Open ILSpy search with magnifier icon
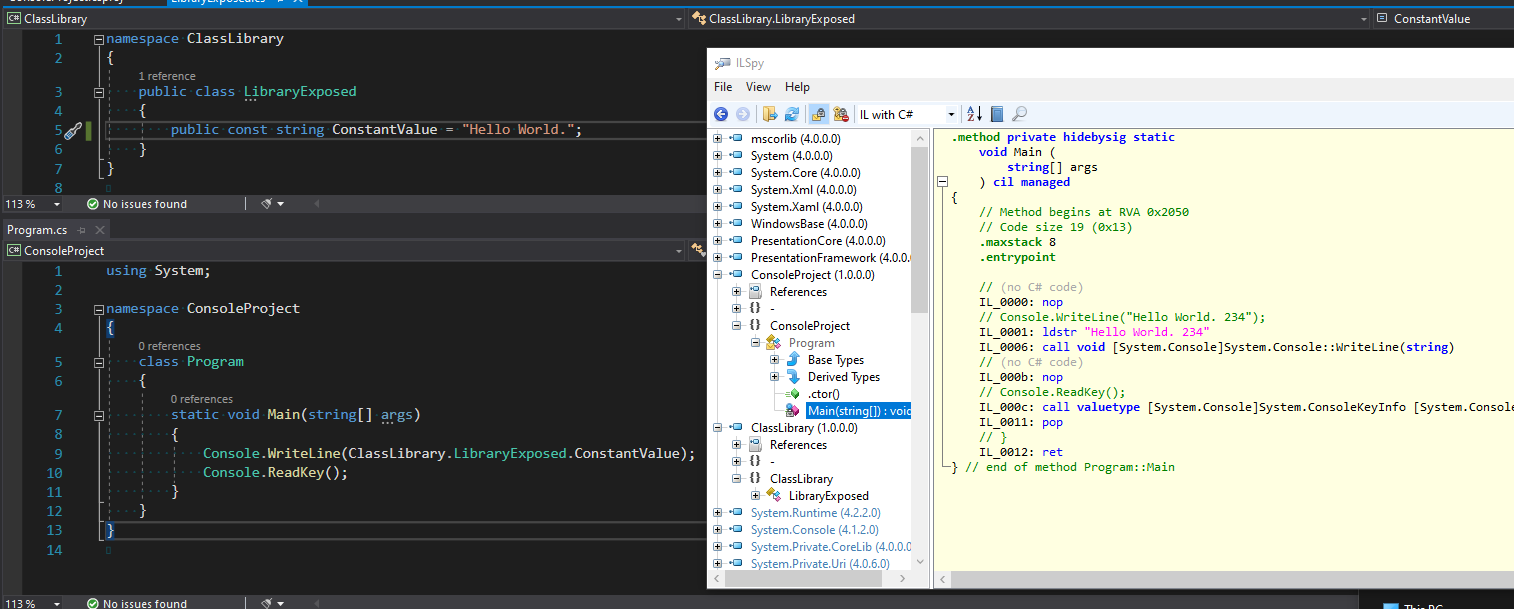1514x609 pixels. pos(1019,114)
